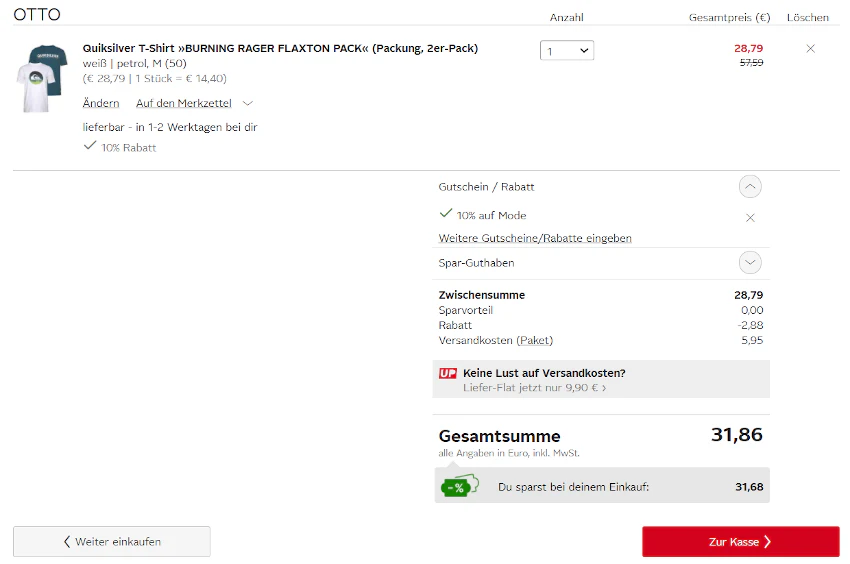Click the Gesamtsumme amount 31,86
Screen dimensions: 850x564
737,435
